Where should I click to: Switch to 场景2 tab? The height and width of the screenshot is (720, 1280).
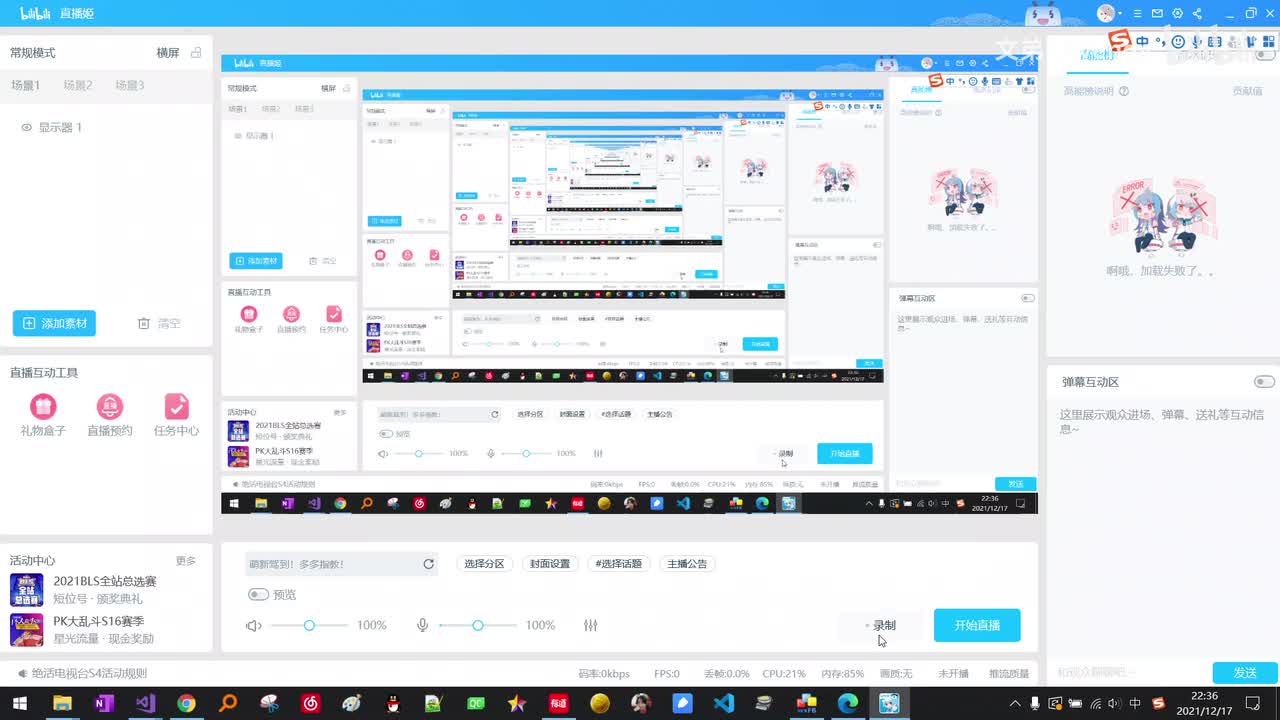pyautogui.click(x=77, y=85)
